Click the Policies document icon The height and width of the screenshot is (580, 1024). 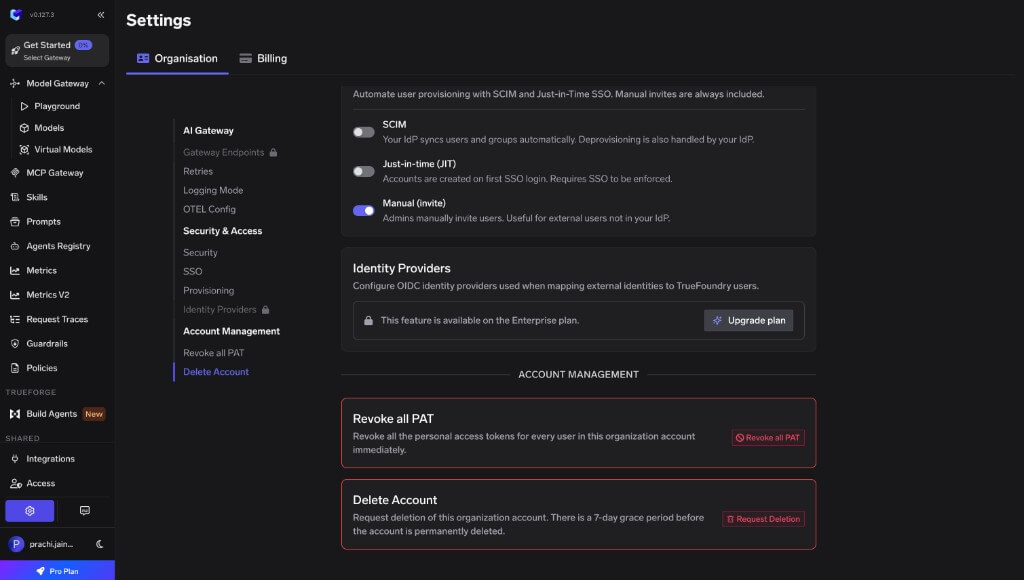[x=14, y=368]
